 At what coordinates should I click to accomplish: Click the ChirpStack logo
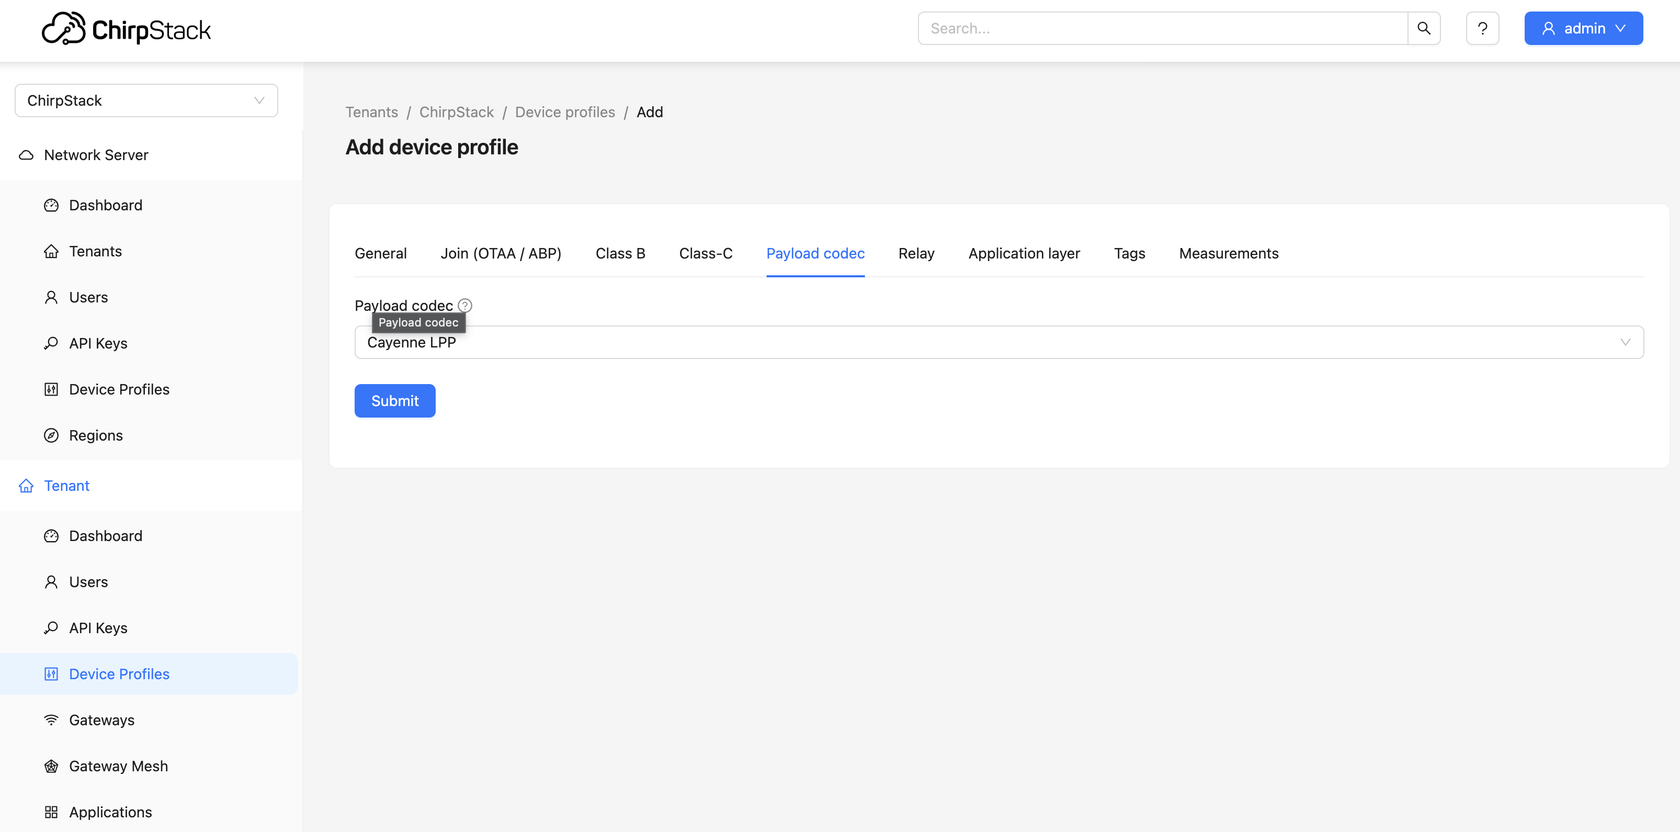tap(126, 29)
